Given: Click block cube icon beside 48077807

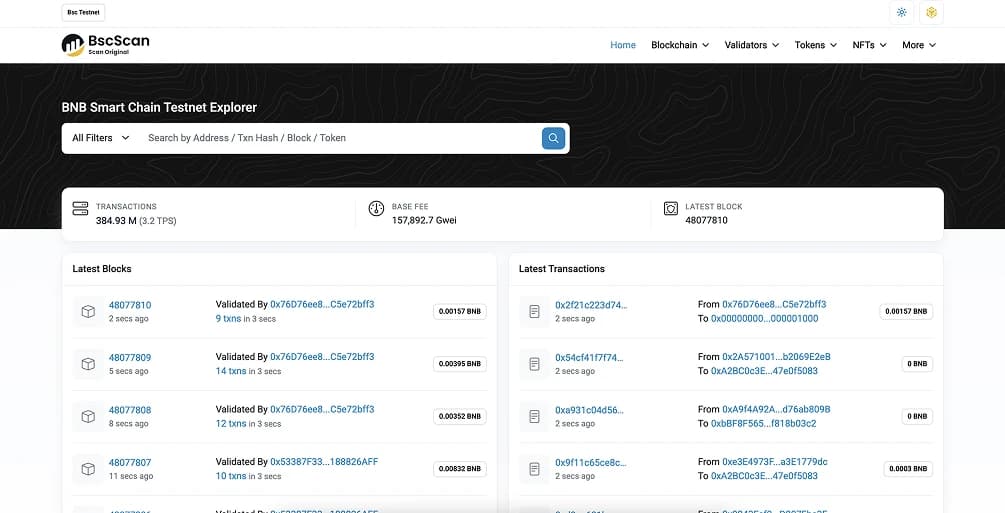Looking at the screenshot, I should (x=88, y=469).
